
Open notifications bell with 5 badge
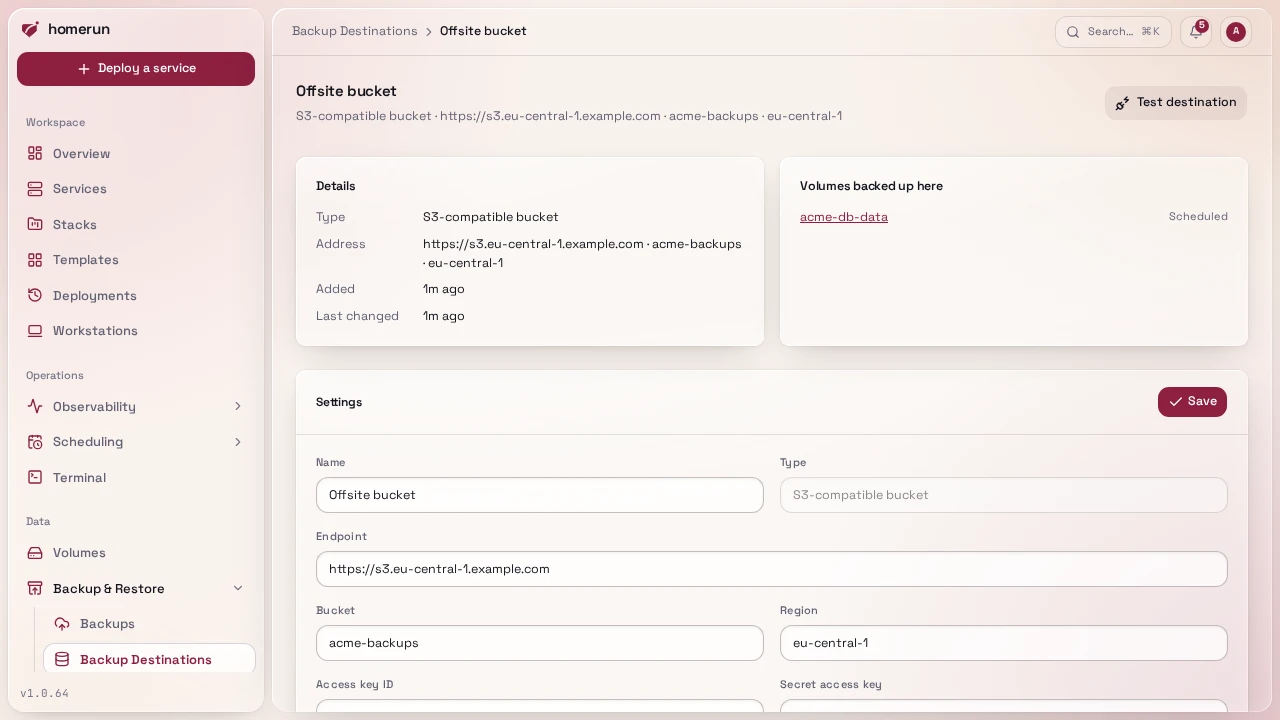click(x=1196, y=32)
